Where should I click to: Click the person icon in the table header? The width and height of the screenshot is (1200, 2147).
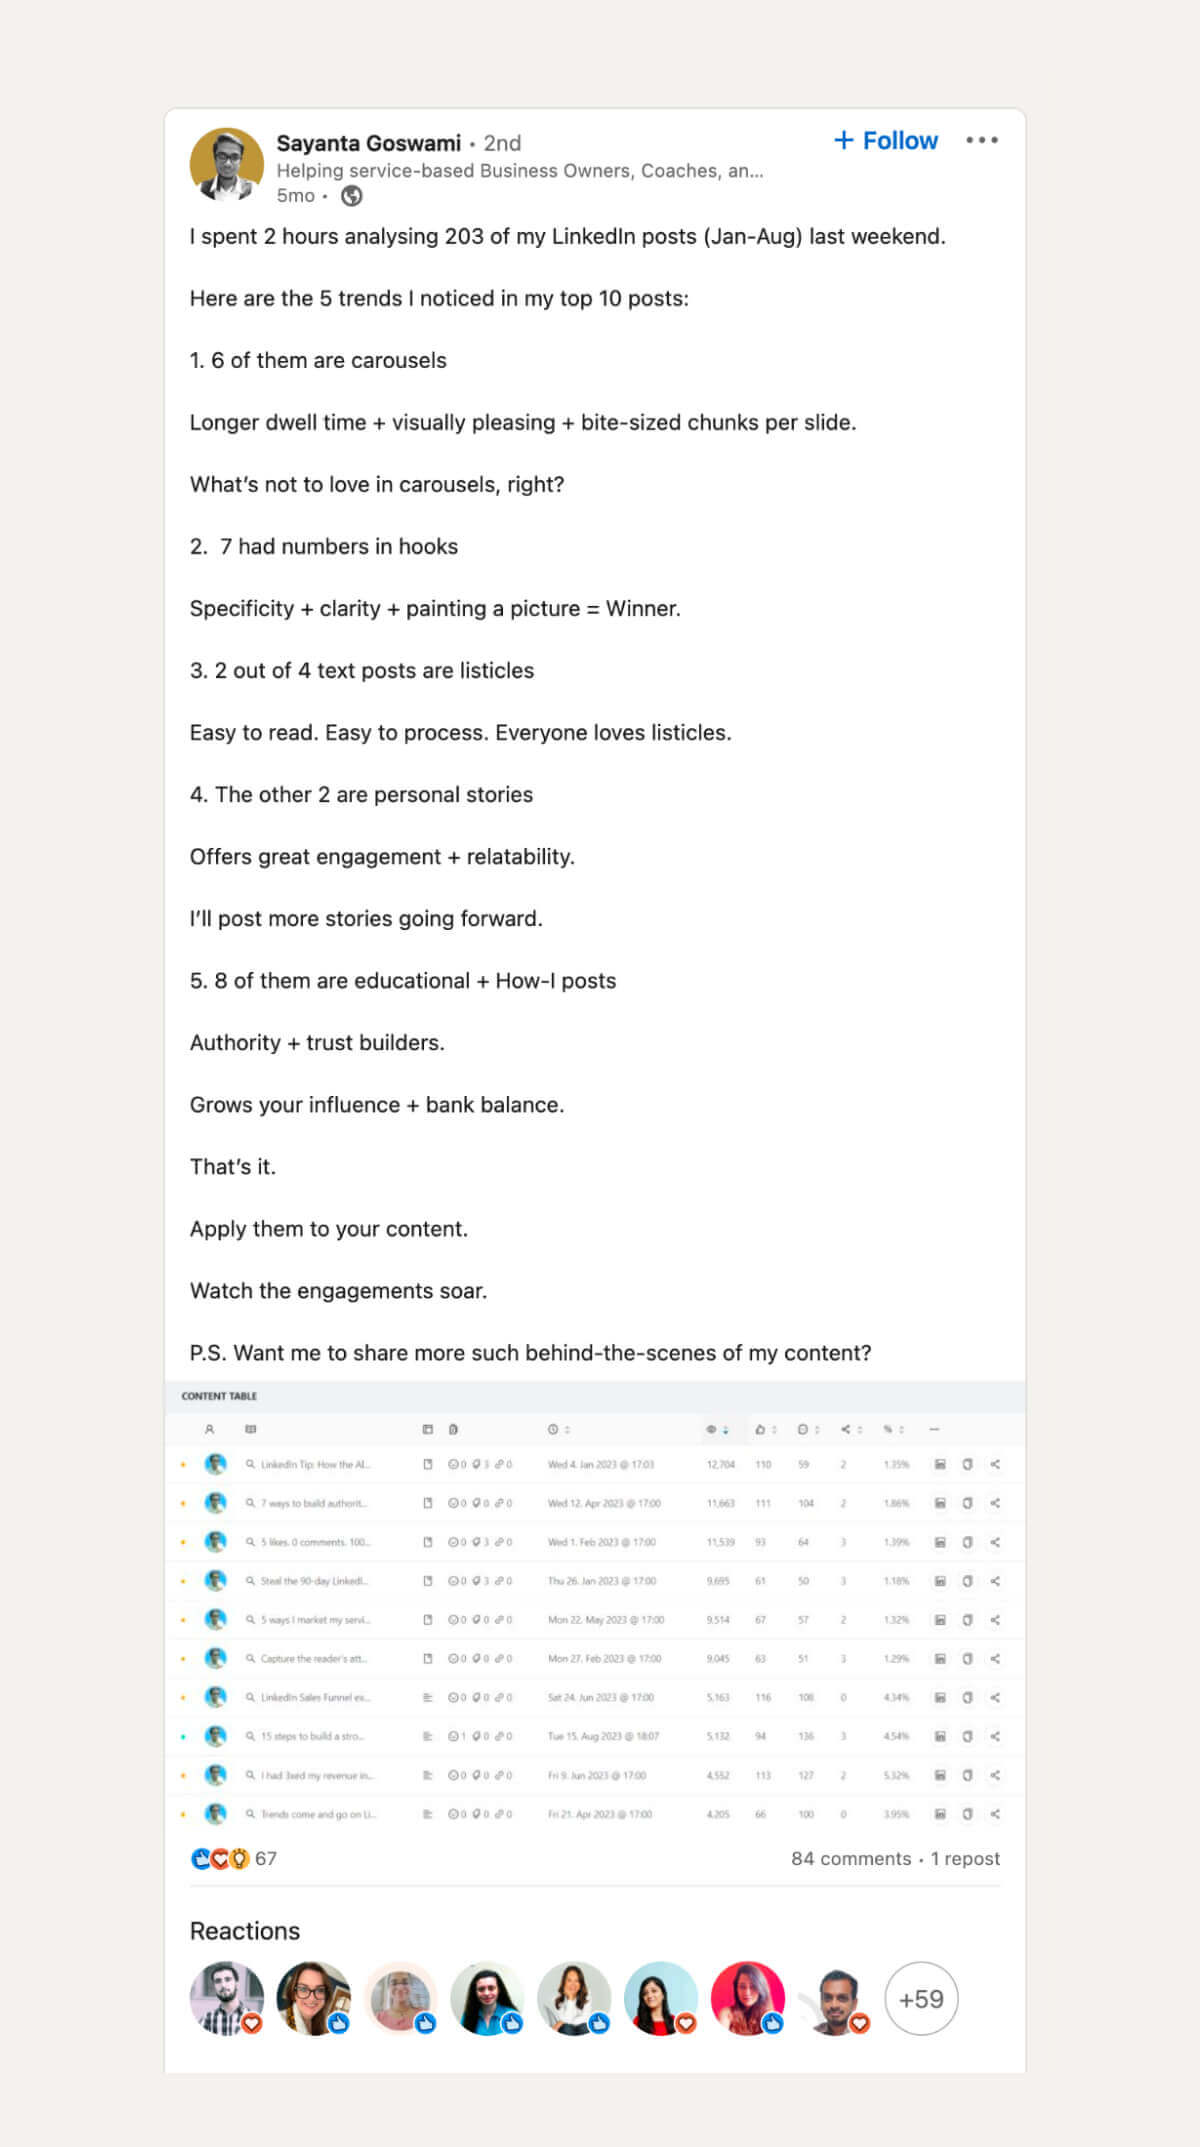coord(208,1430)
